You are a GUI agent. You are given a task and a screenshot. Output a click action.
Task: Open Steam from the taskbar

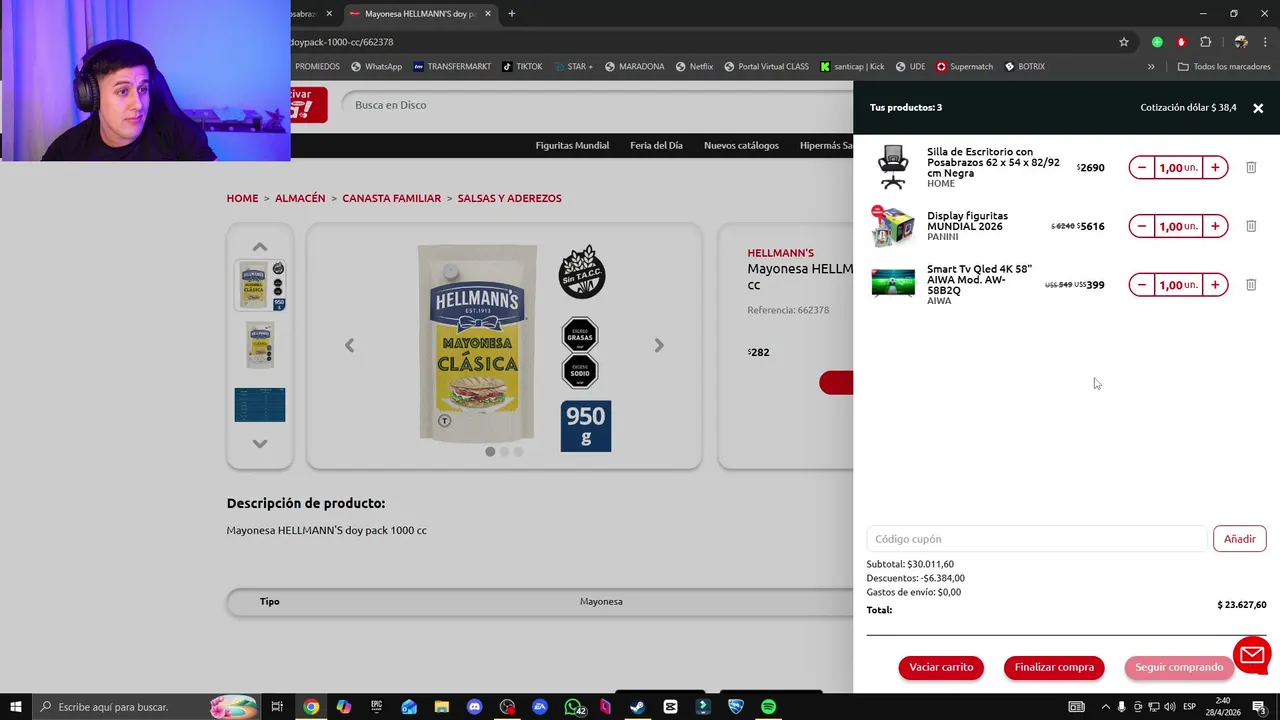click(x=637, y=707)
